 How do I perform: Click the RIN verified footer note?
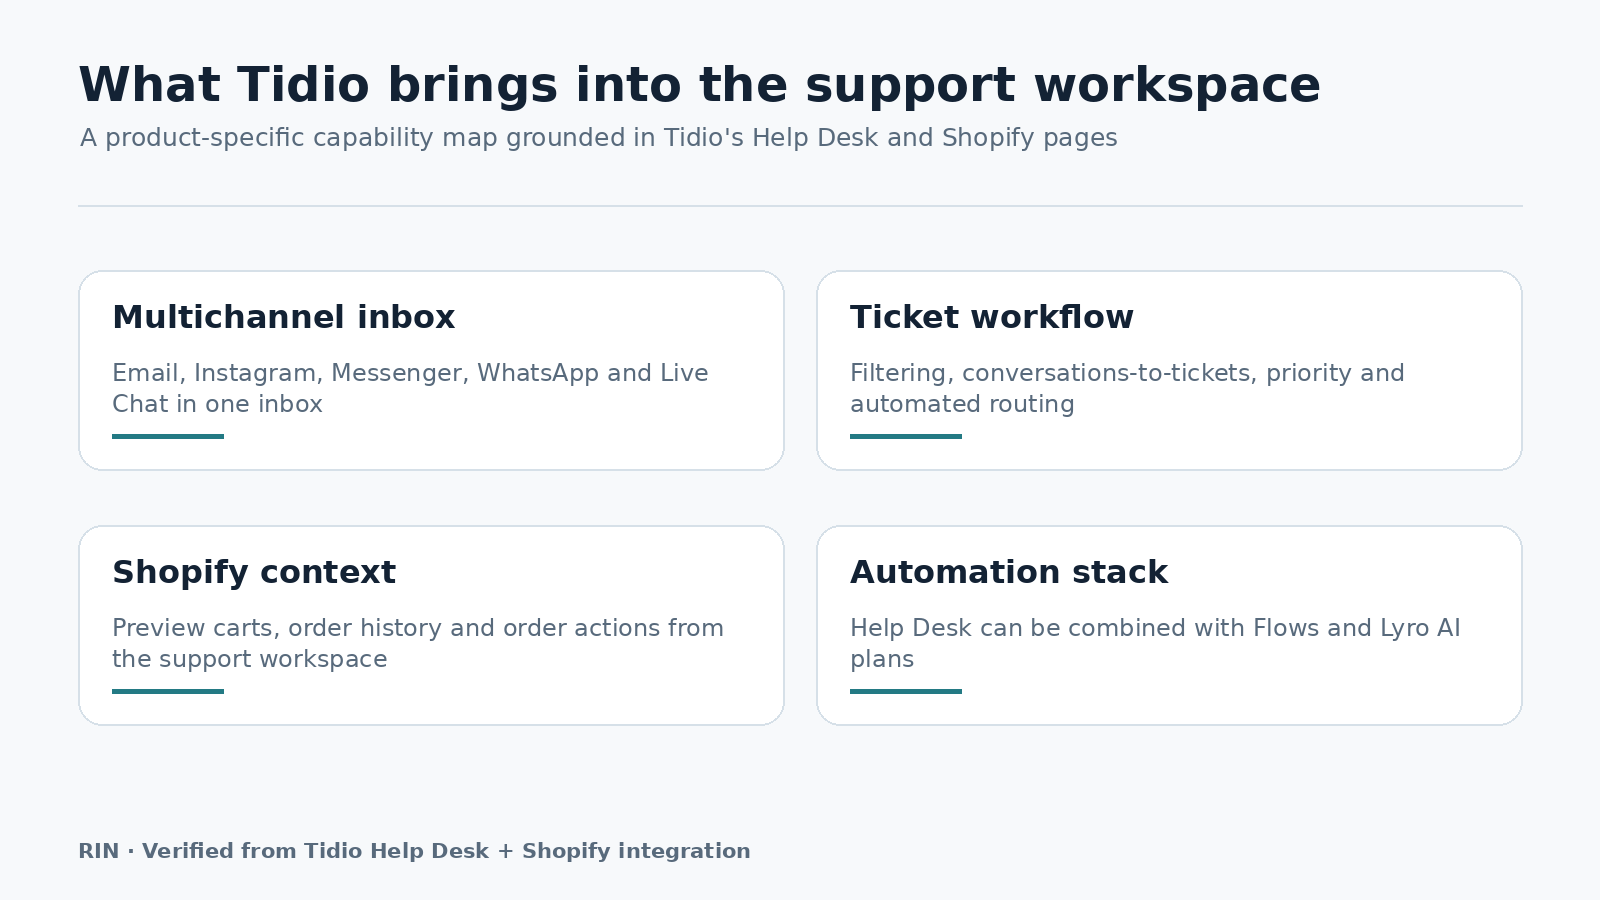[x=414, y=851]
